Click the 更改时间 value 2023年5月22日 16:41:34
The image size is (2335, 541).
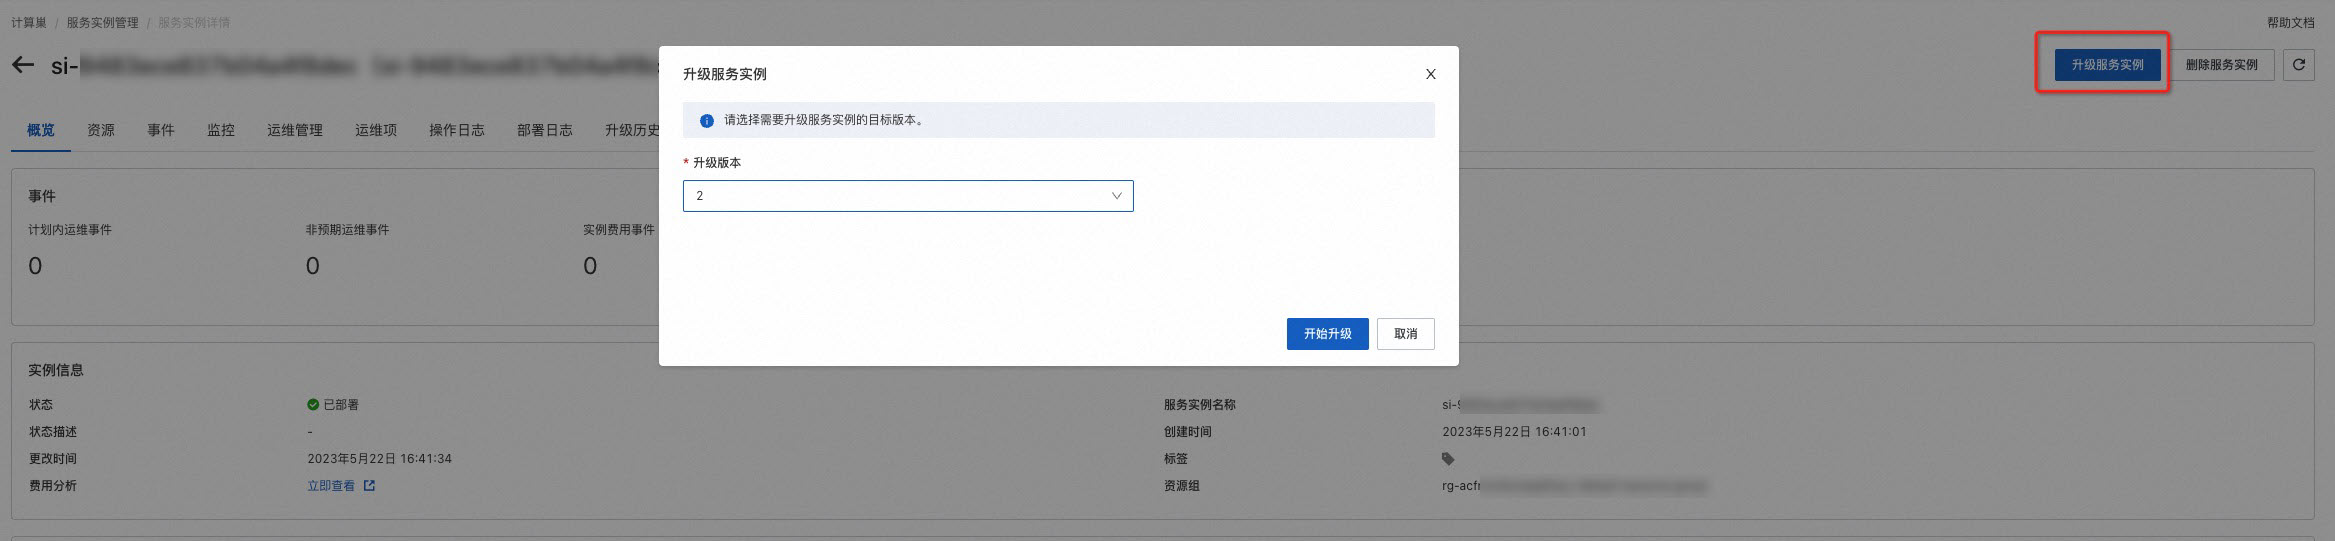coord(380,459)
